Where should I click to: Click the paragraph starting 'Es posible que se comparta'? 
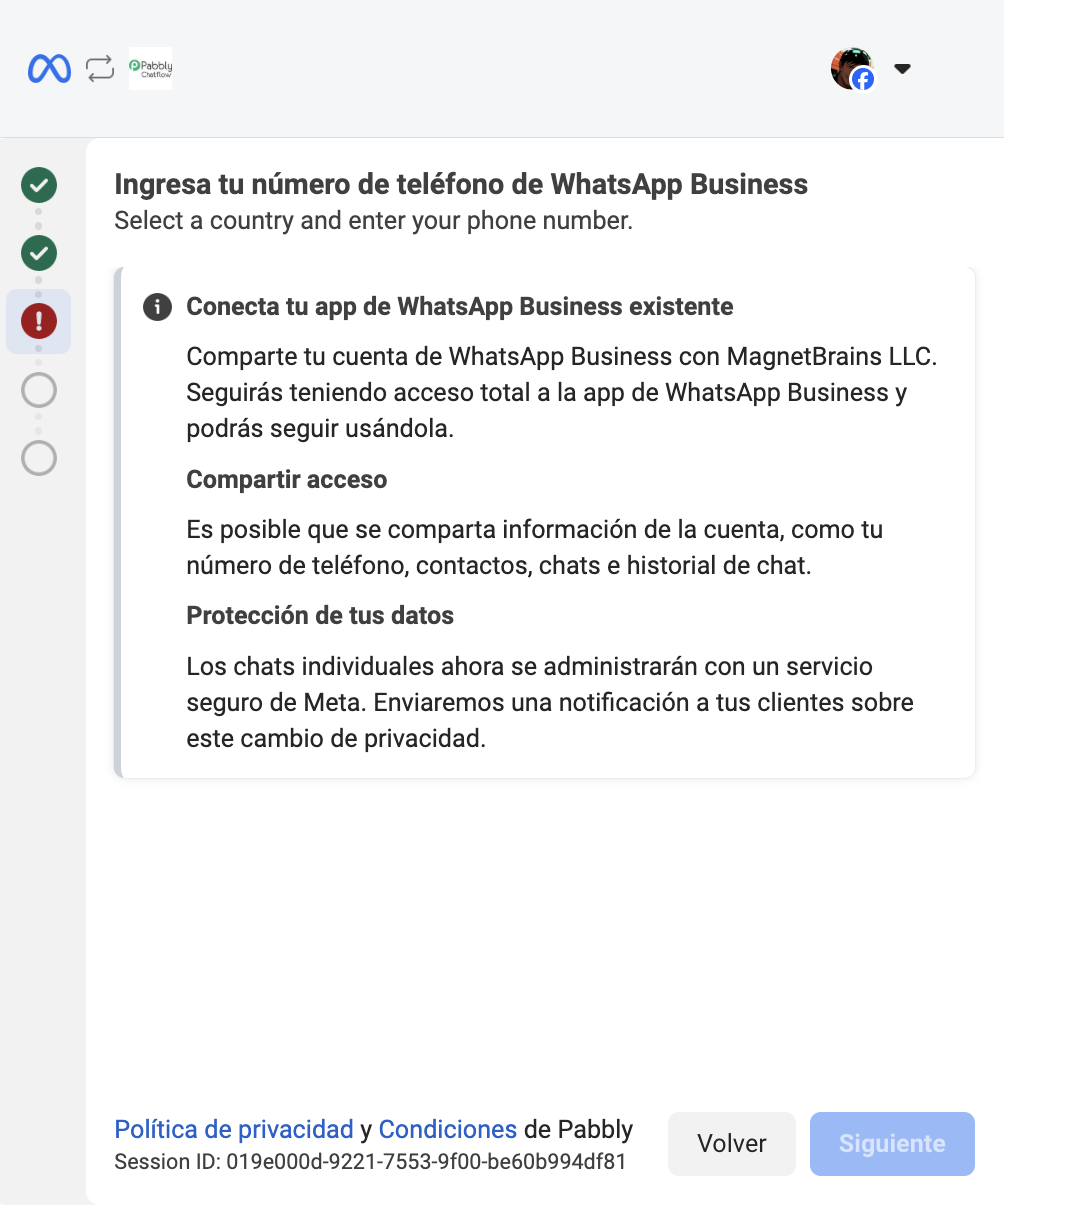535,548
